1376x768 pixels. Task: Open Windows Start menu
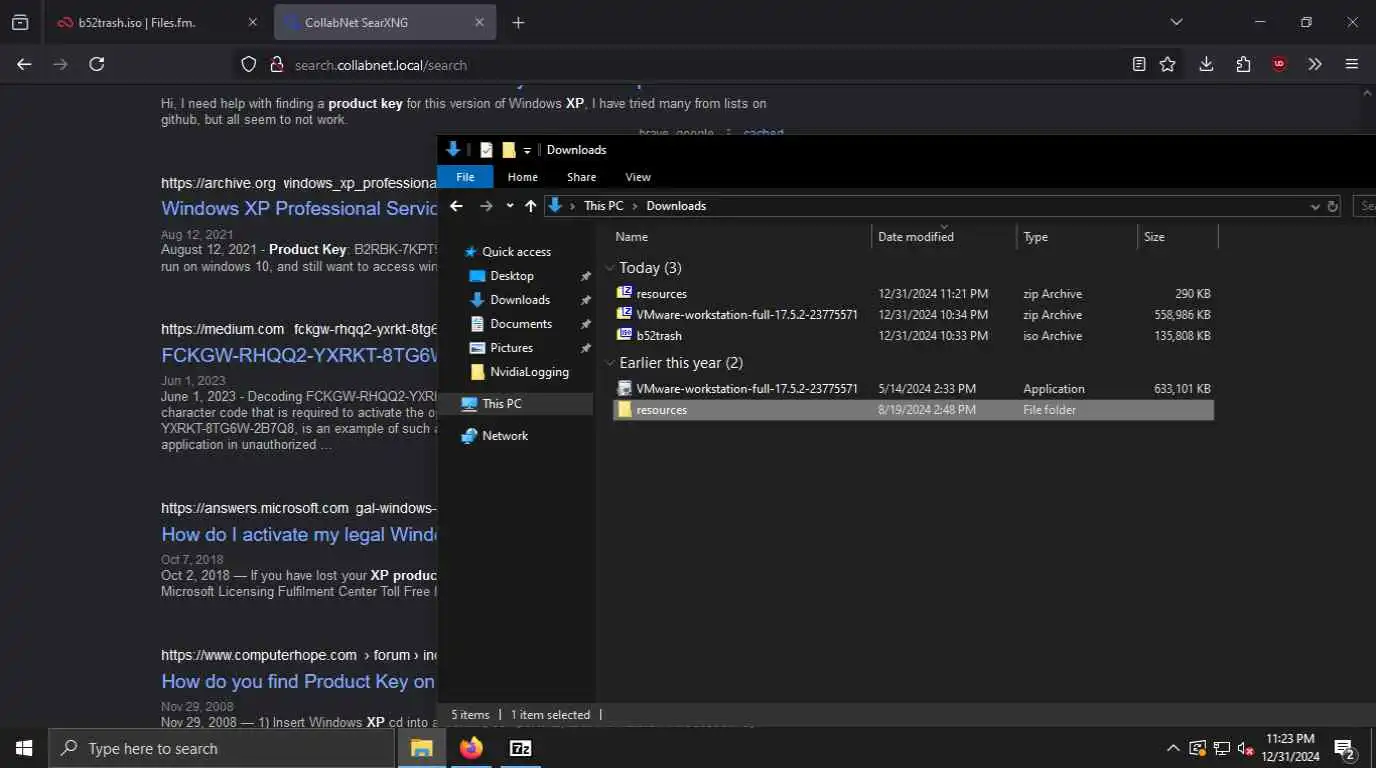[x=24, y=748]
